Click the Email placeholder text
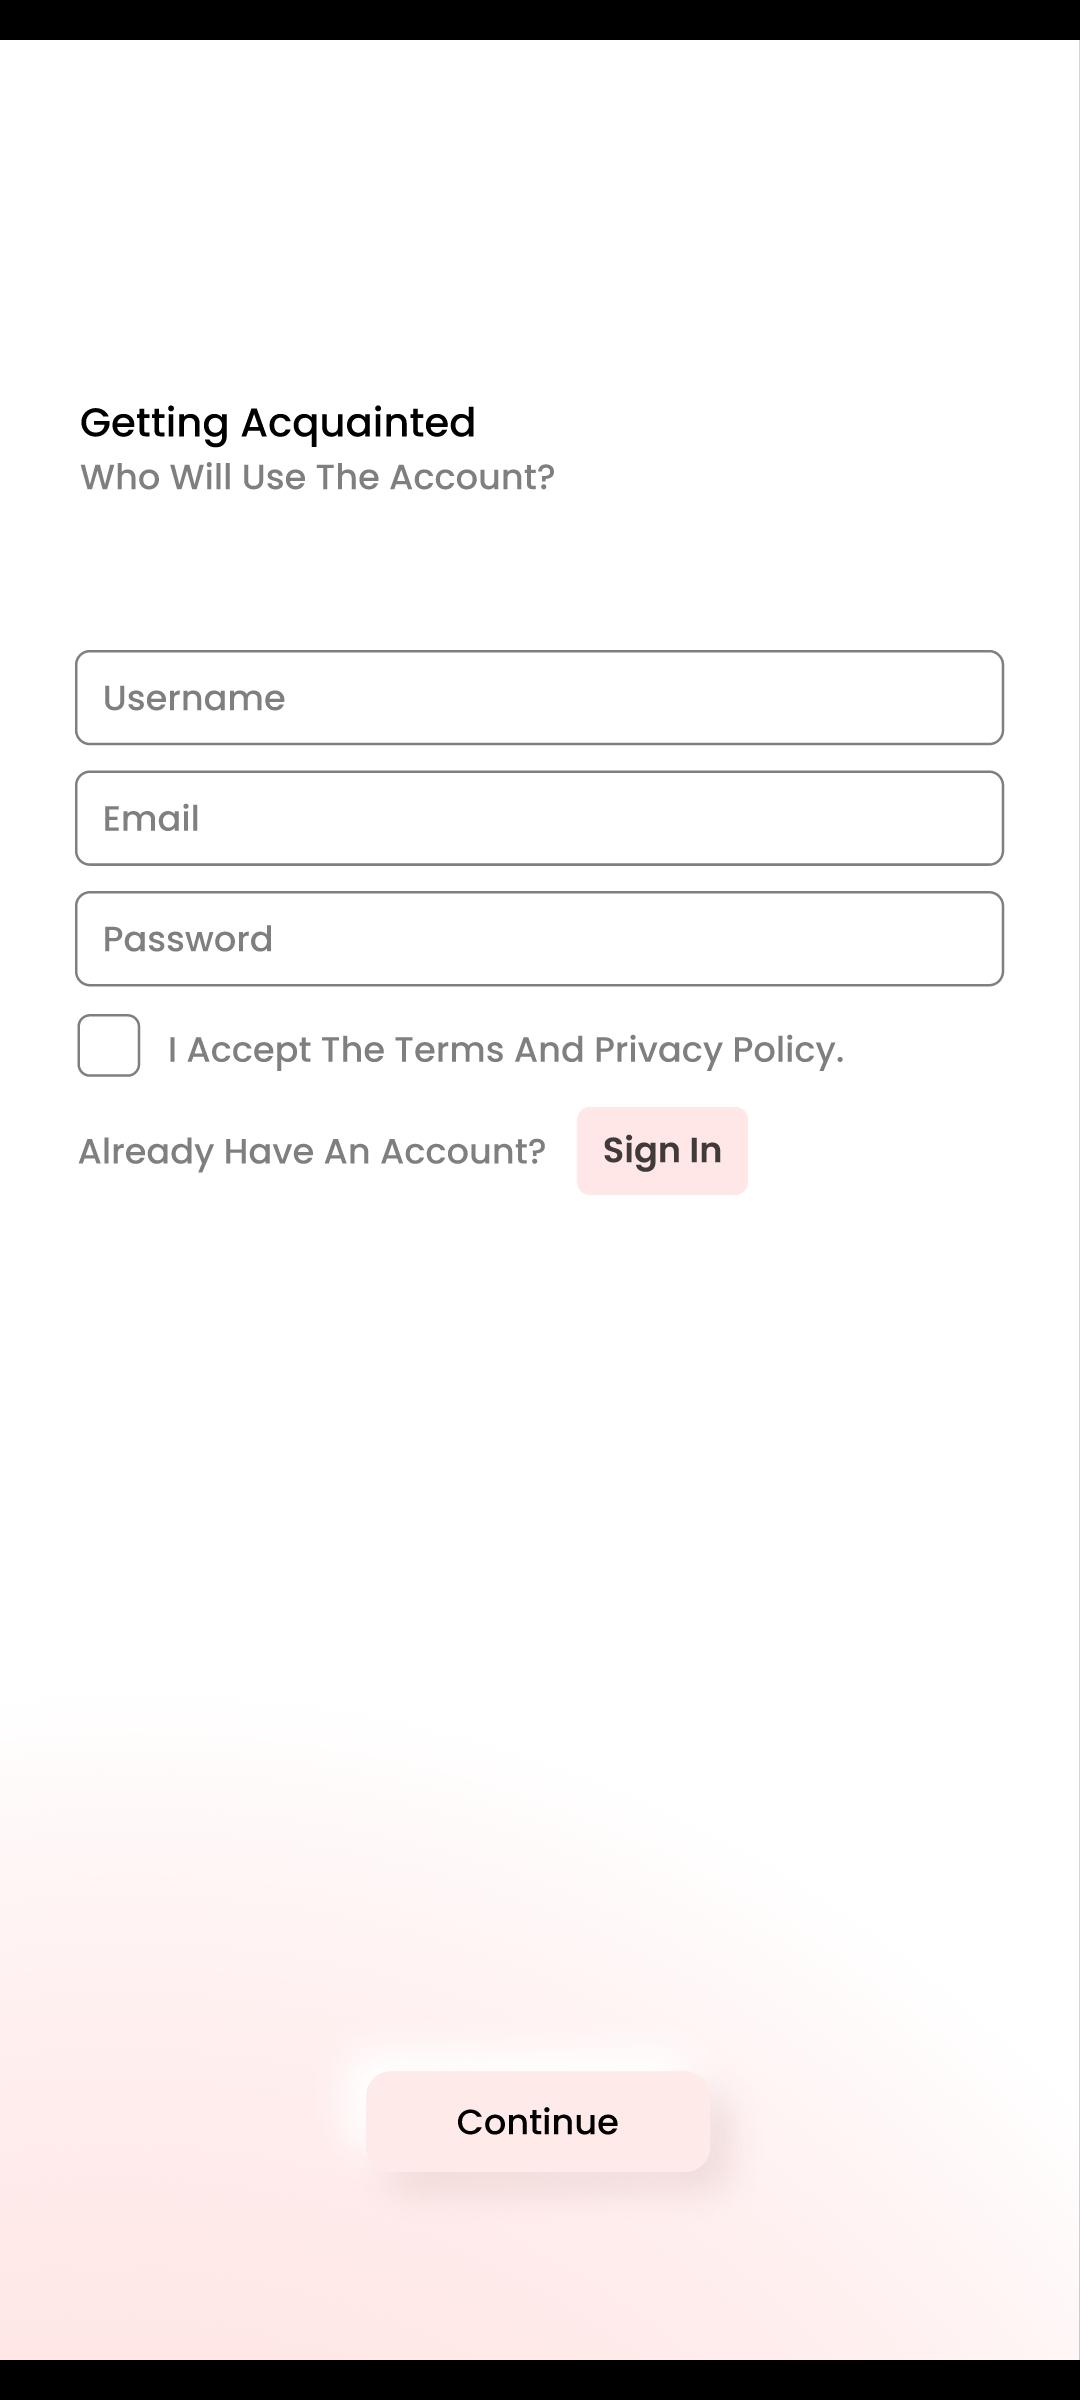 151,819
